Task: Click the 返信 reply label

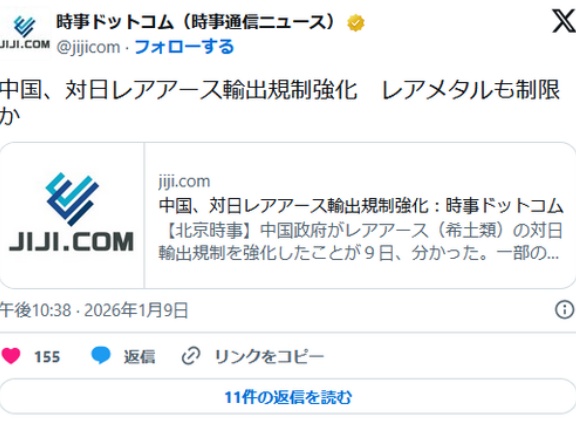Action: [140, 357]
